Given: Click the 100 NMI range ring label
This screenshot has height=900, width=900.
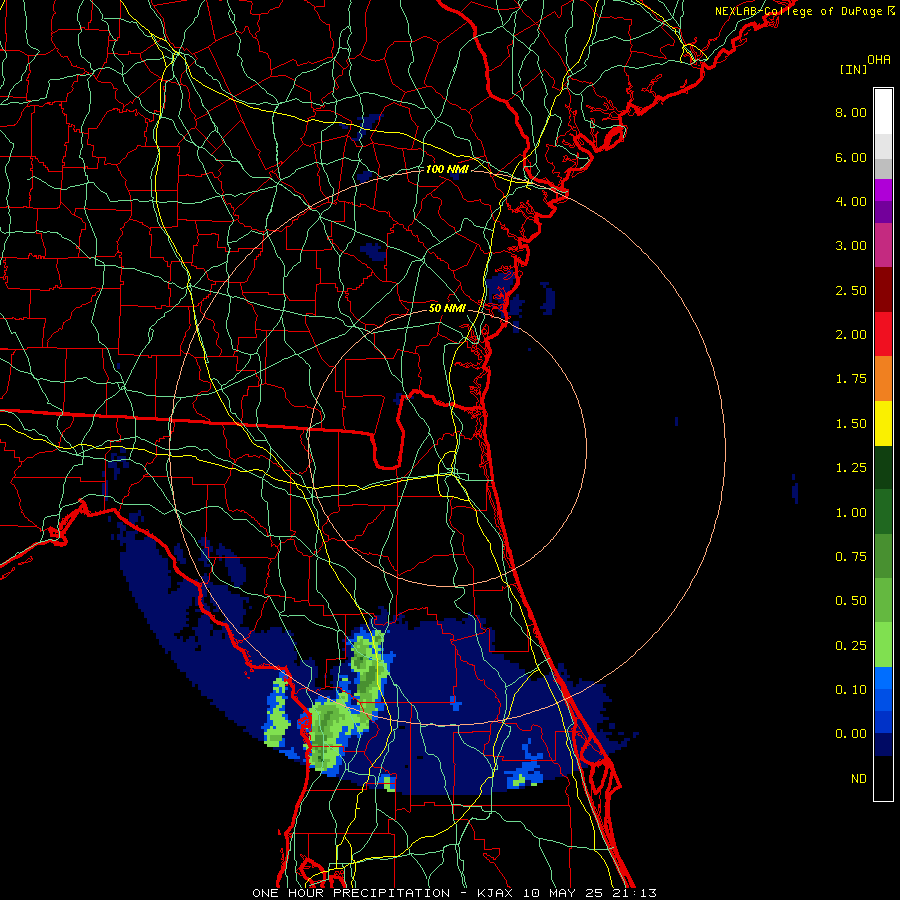Looking at the screenshot, I should 447,169.
